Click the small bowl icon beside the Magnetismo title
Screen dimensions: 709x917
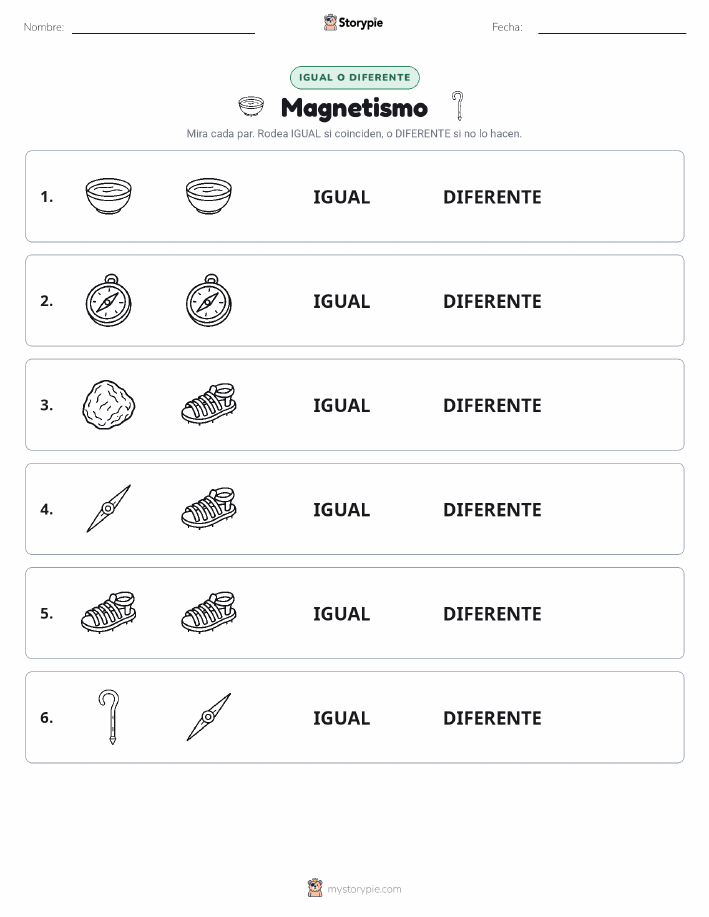click(x=251, y=106)
